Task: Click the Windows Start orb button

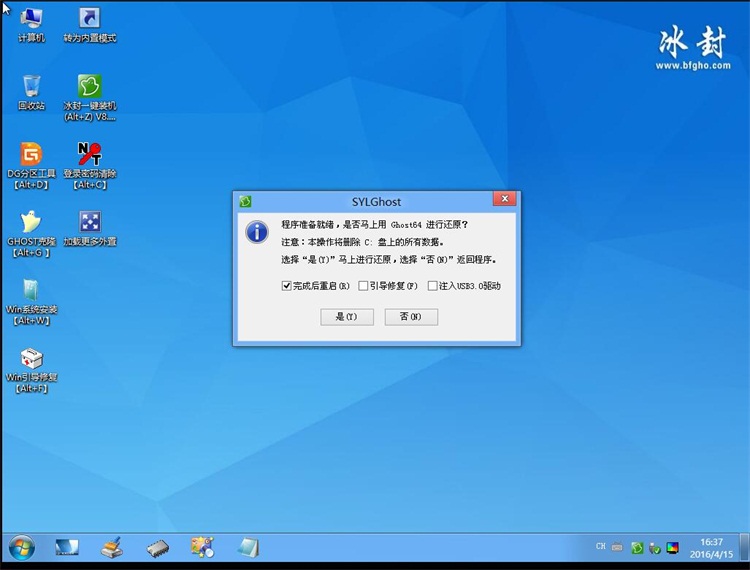Action: pos(22,548)
